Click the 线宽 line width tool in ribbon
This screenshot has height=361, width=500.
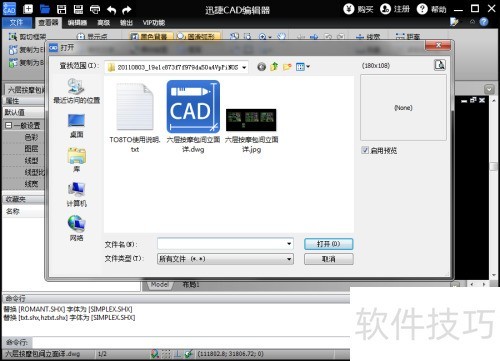pyautogui.click(x=368, y=36)
